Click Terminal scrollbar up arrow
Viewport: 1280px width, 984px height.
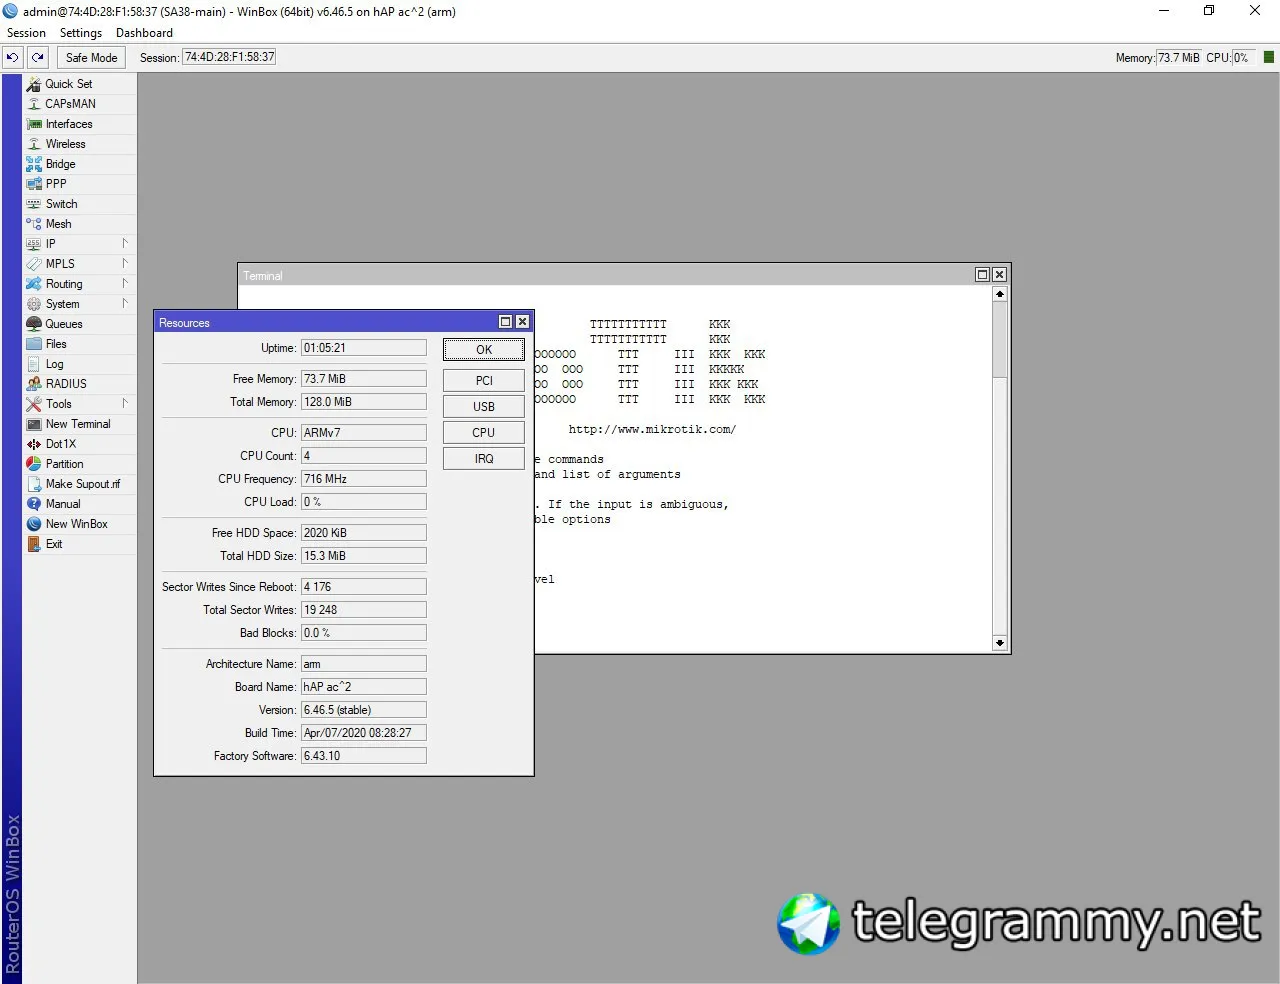tap(999, 294)
